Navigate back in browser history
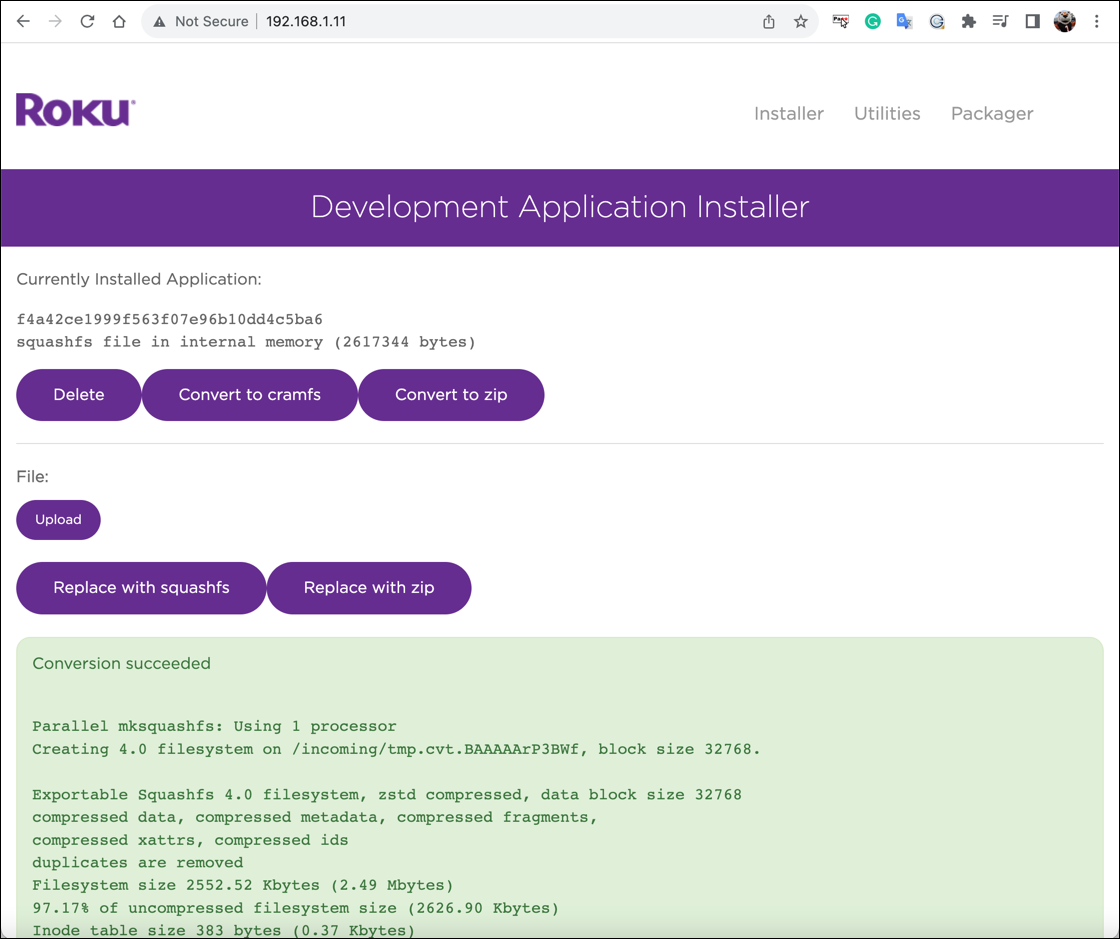The width and height of the screenshot is (1120, 939). click(x=23, y=20)
